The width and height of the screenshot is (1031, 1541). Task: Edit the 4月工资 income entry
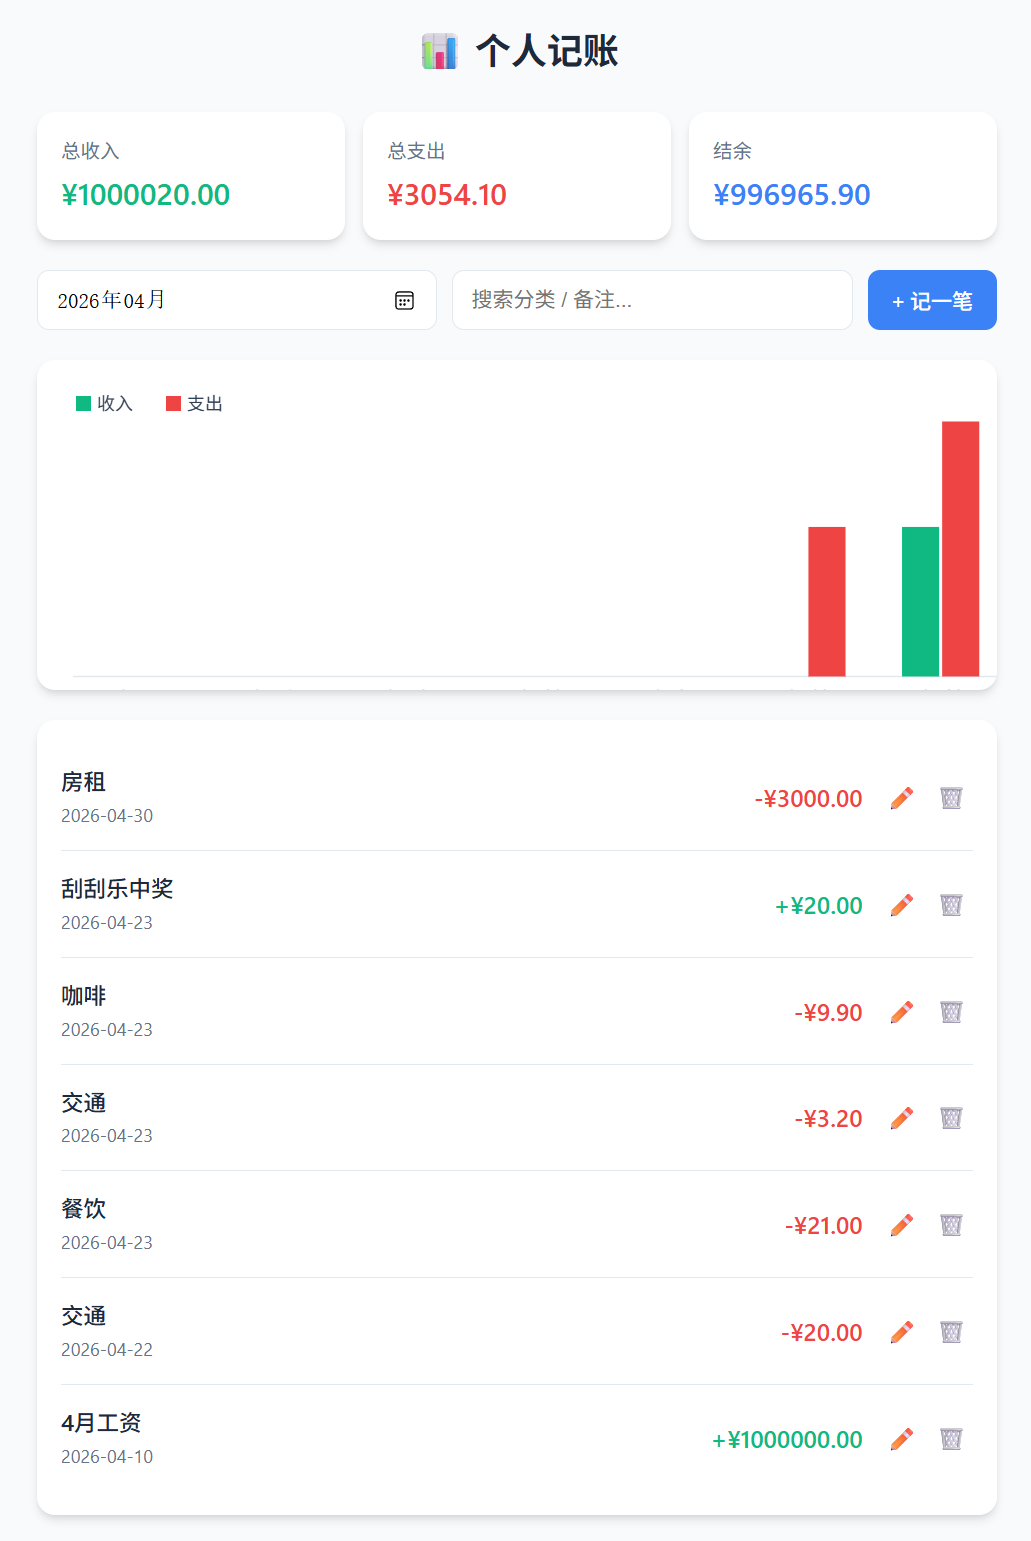click(x=901, y=1440)
